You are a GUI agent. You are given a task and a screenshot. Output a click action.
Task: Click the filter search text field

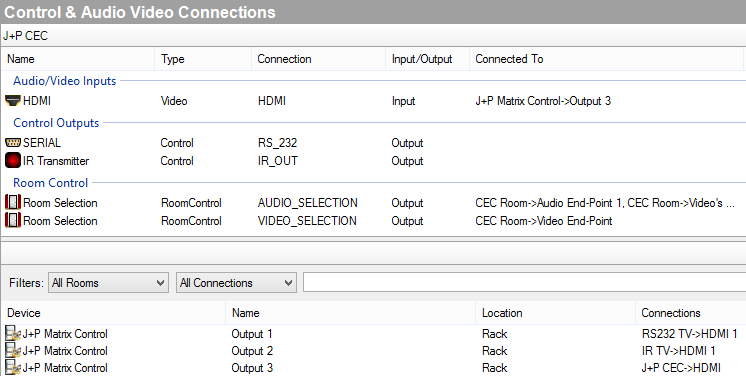click(x=524, y=283)
